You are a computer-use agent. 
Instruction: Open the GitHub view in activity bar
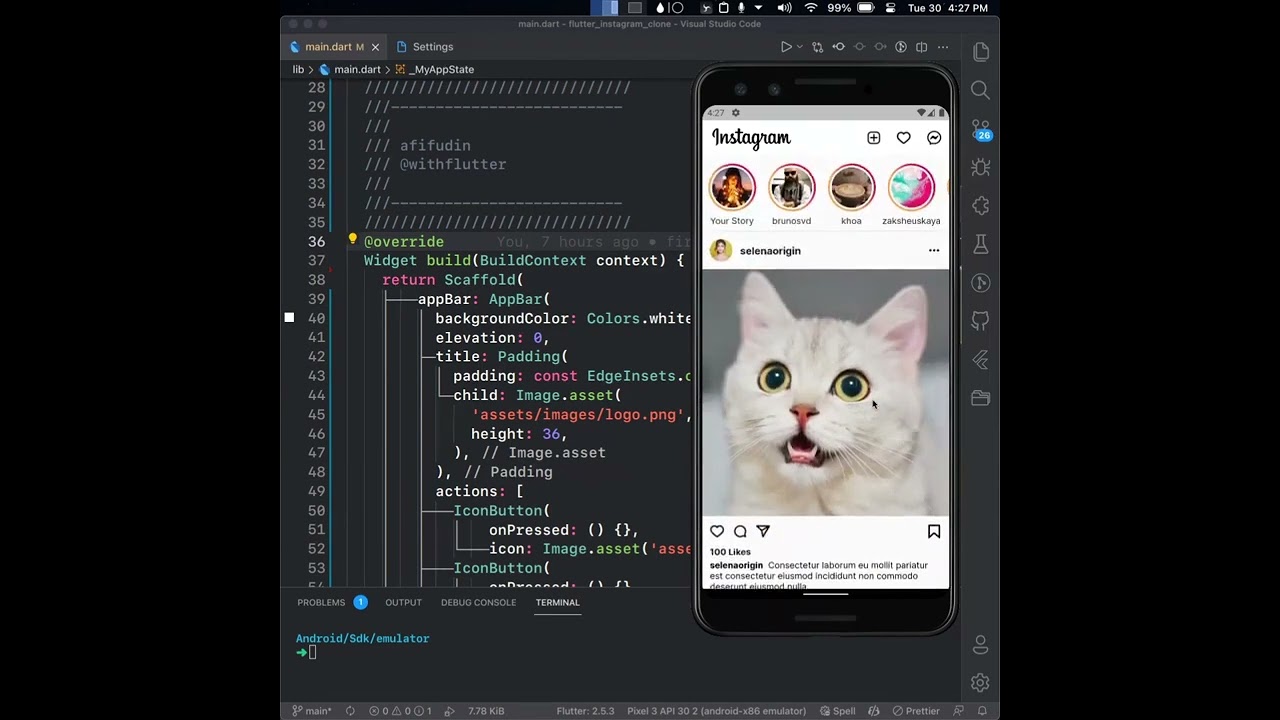click(x=980, y=321)
